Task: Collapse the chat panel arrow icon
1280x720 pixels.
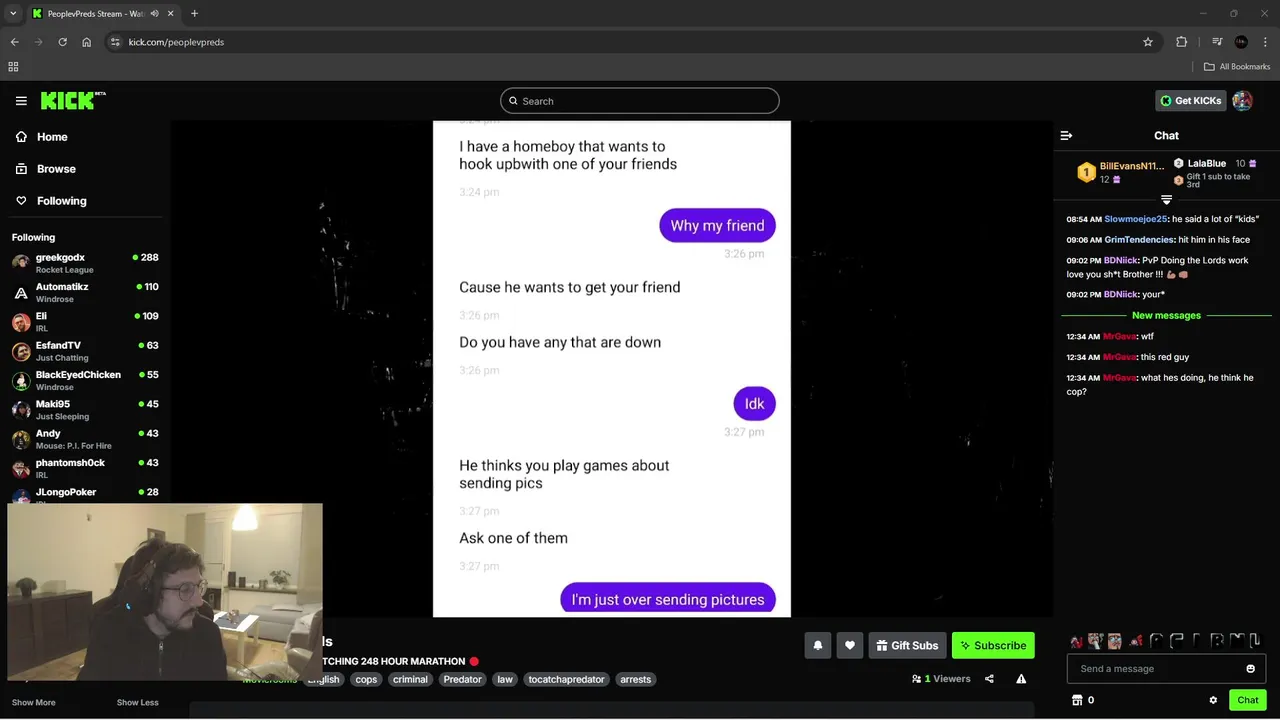Action: (x=1066, y=135)
